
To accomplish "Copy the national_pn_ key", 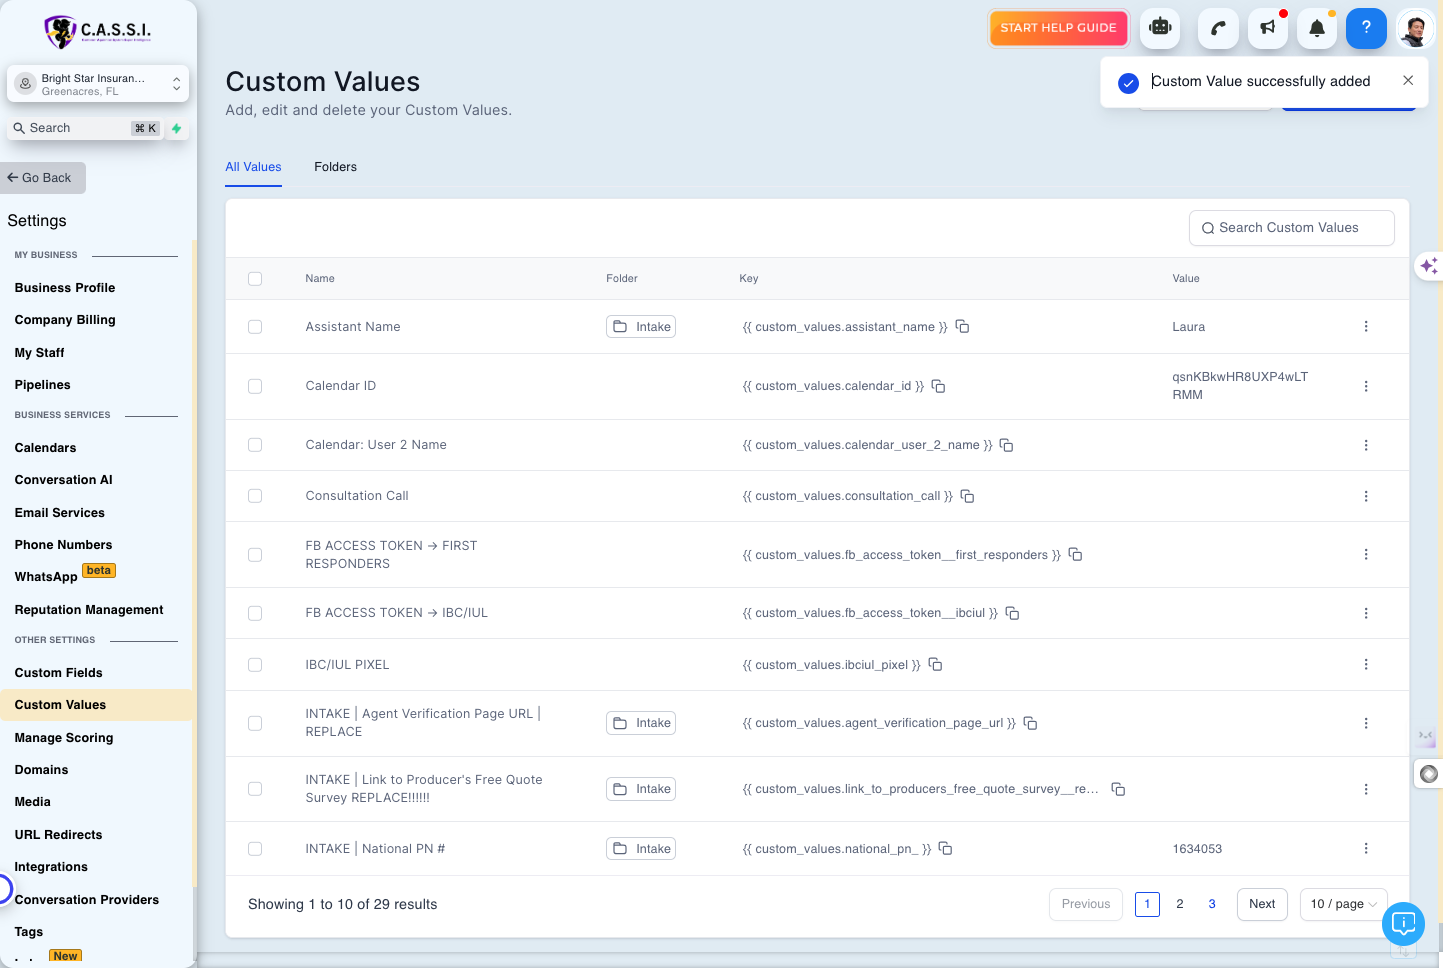I will click(945, 848).
